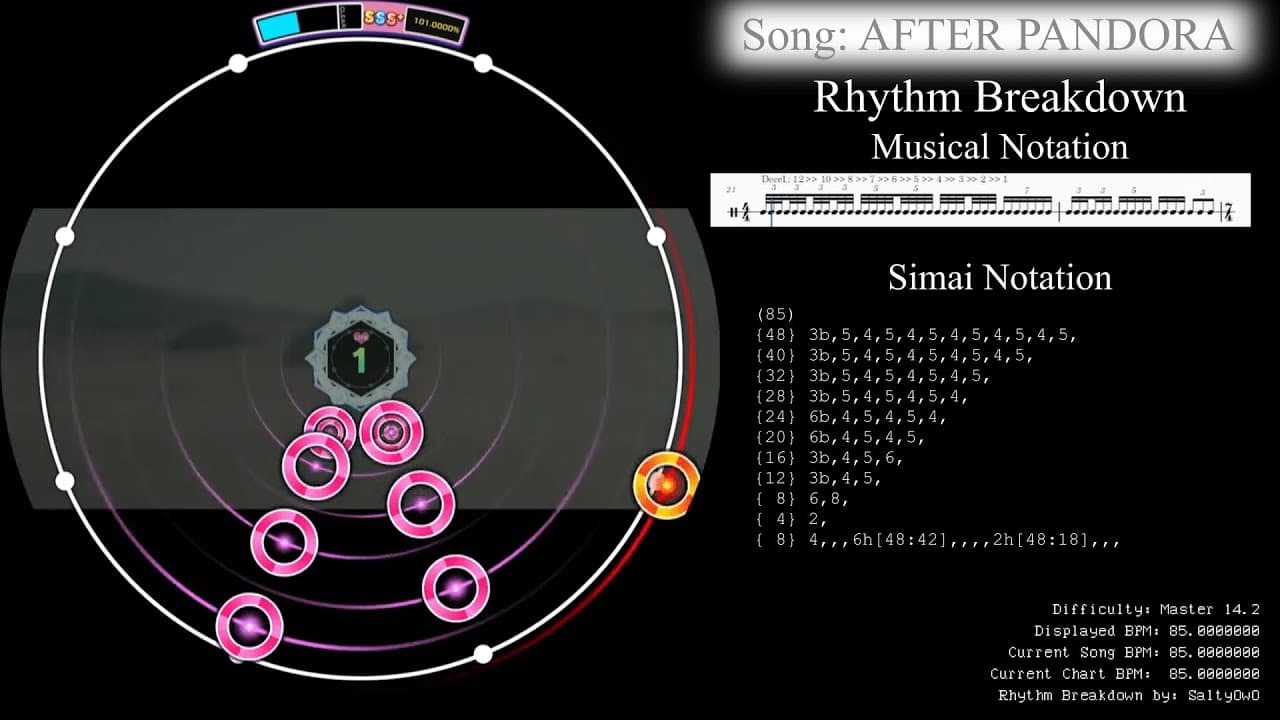Image resolution: width=1280 pixels, height=720 pixels.
Task: Click the lower white dot on ring's left side
Action: point(65,481)
